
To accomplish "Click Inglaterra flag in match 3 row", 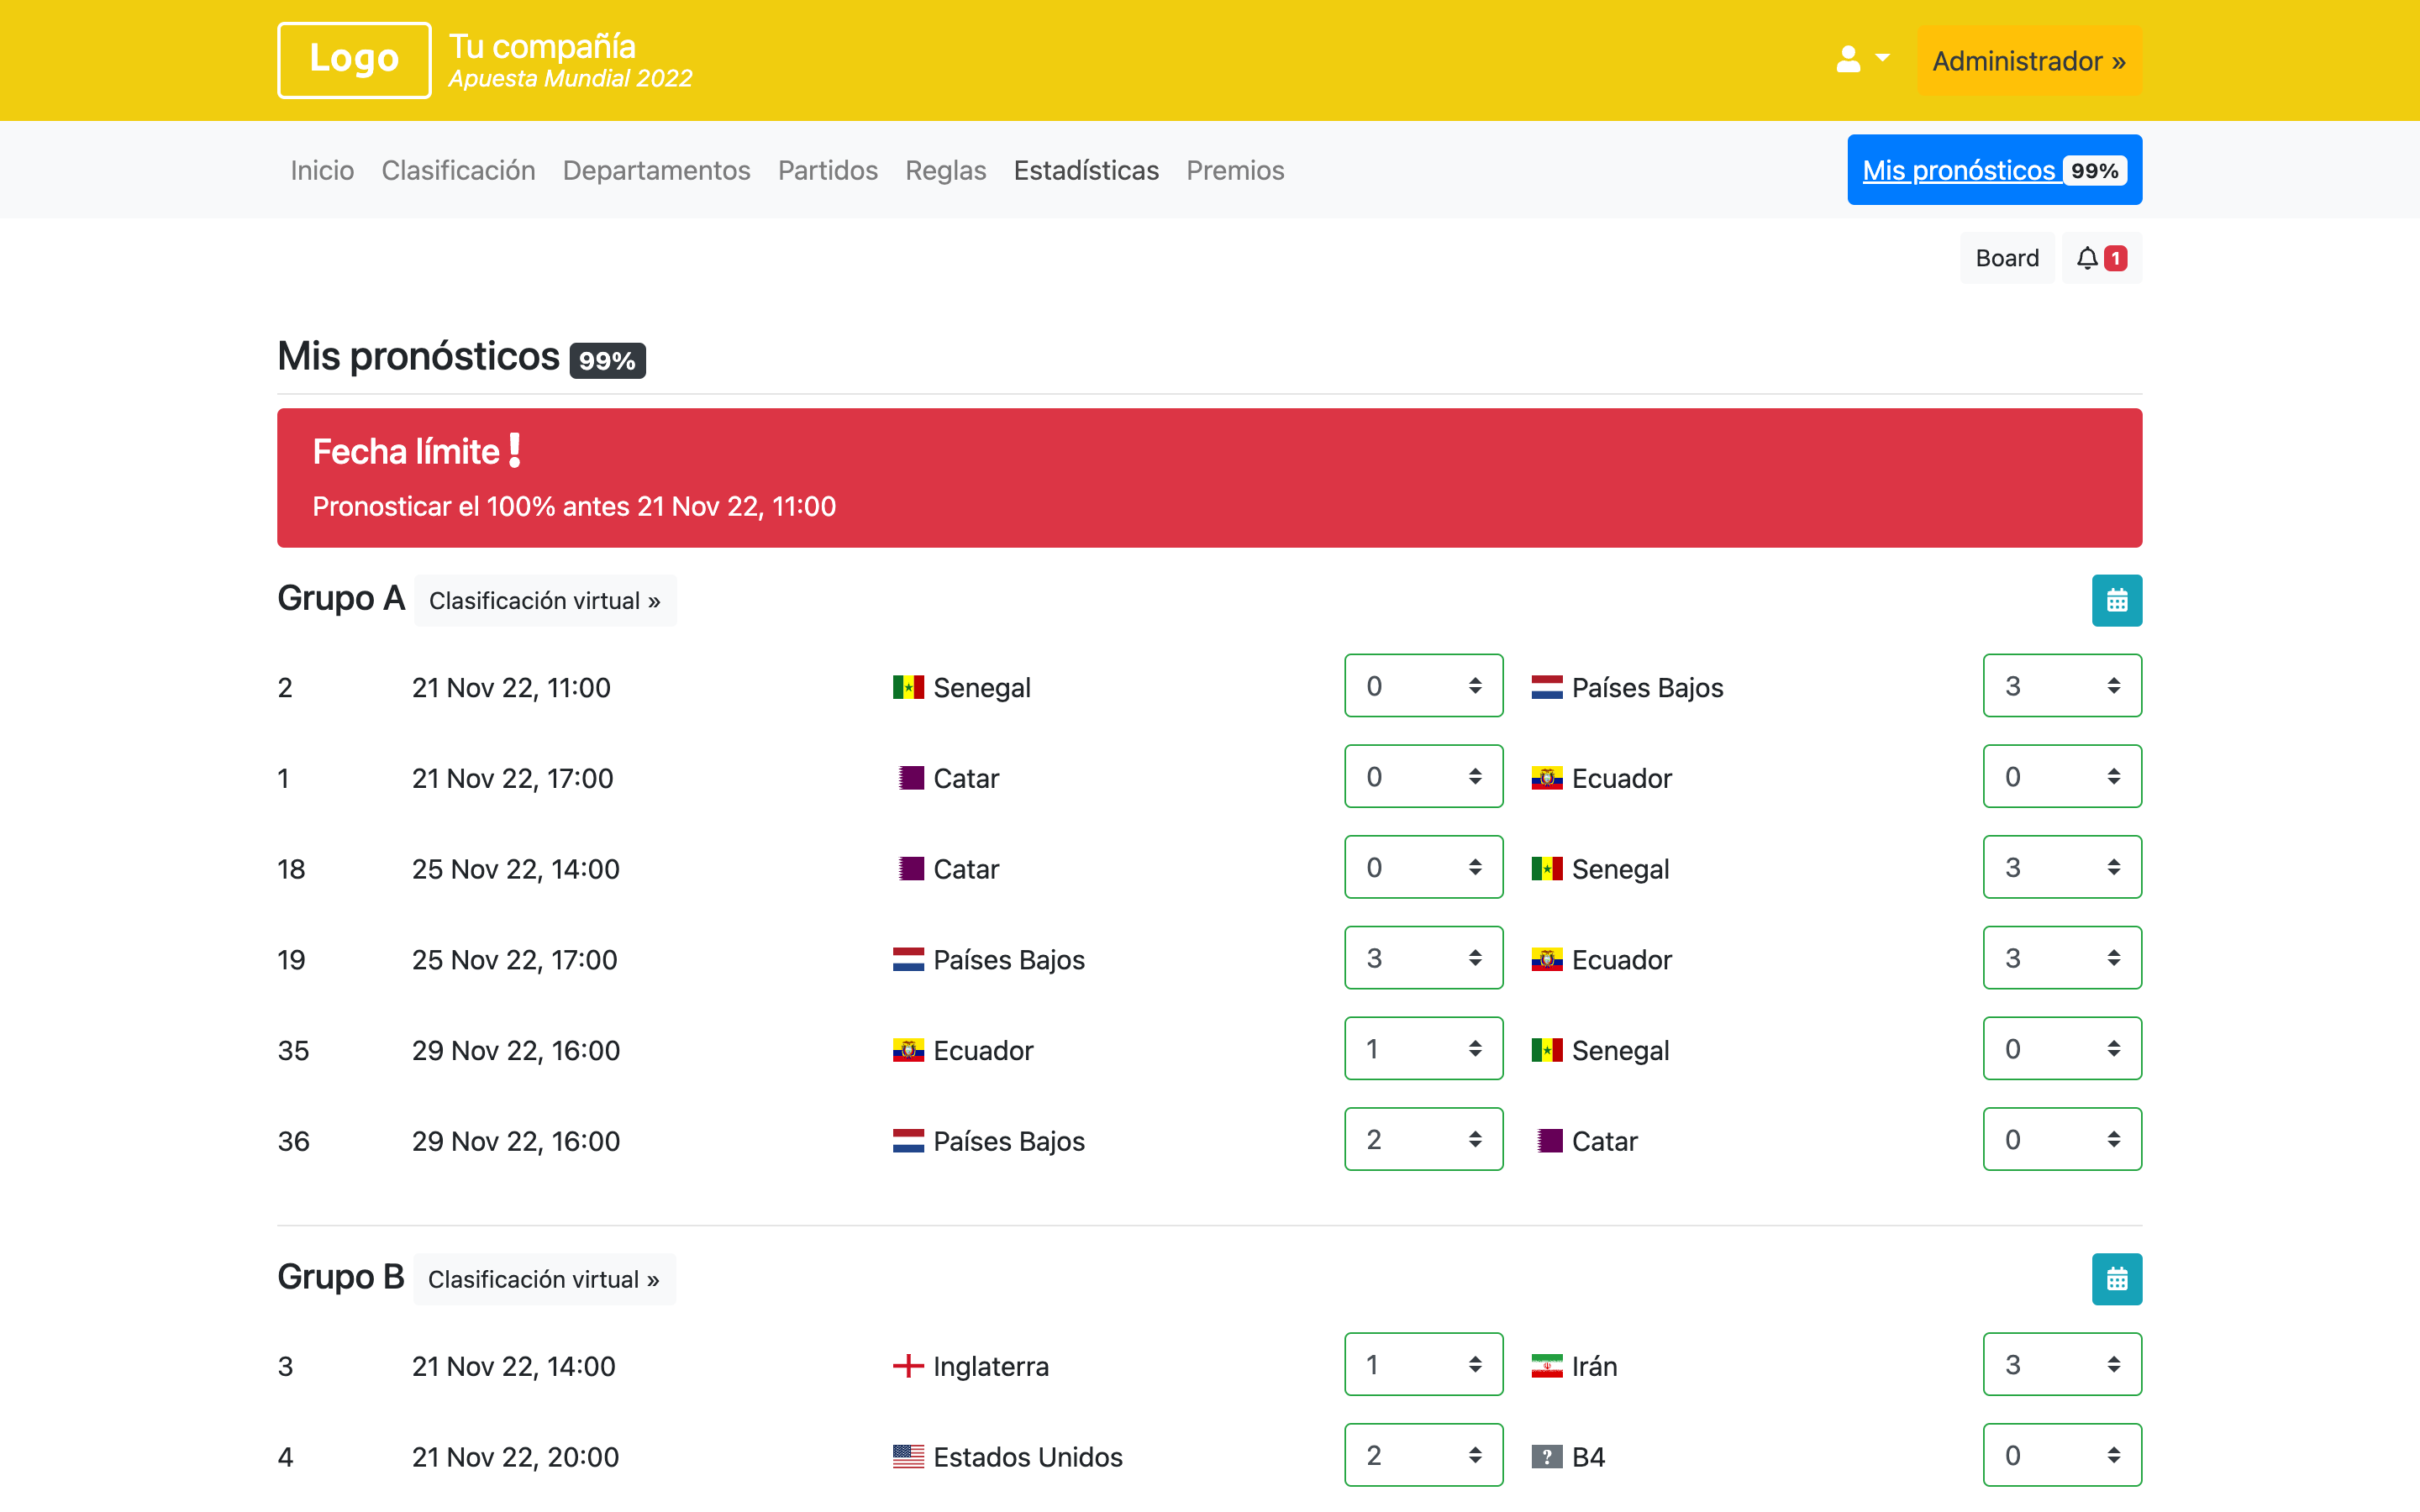I will click(x=908, y=1366).
